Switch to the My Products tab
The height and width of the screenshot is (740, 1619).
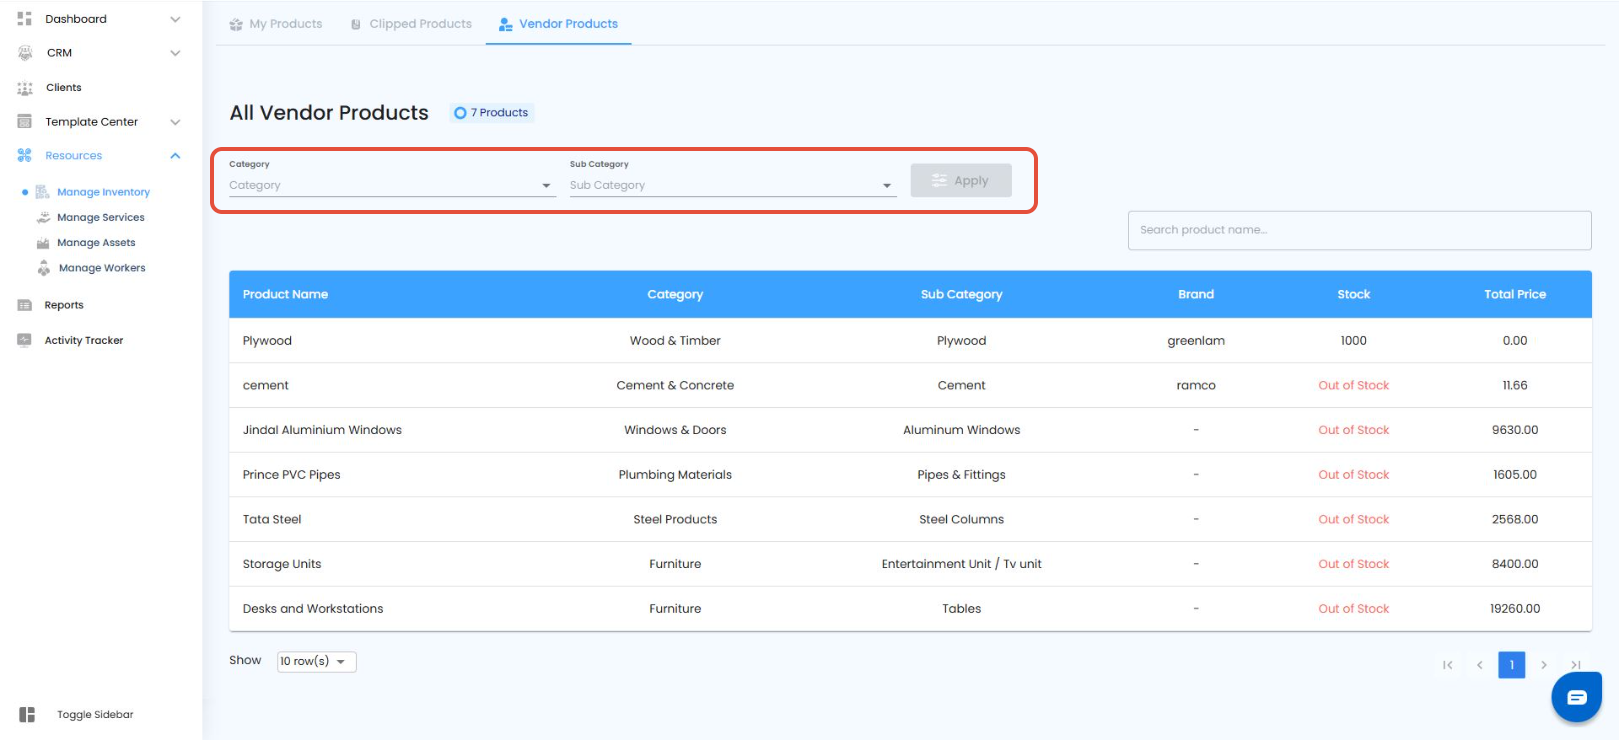click(276, 24)
